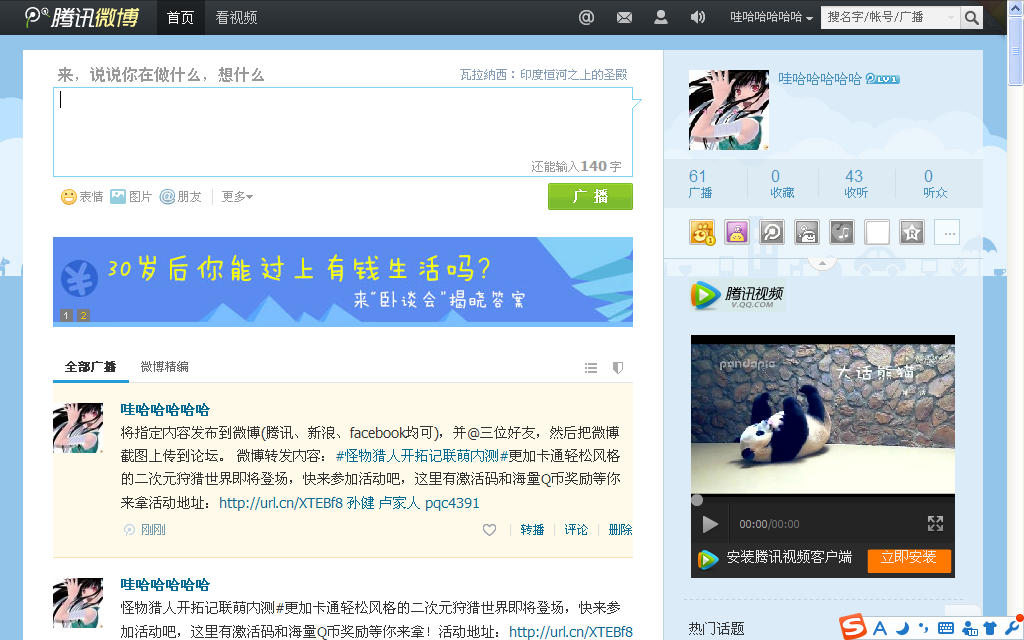Image resolution: width=1024 pixels, height=640 pixels.
Task: Click the green 广播 publish button
Action: coord(590,197)
